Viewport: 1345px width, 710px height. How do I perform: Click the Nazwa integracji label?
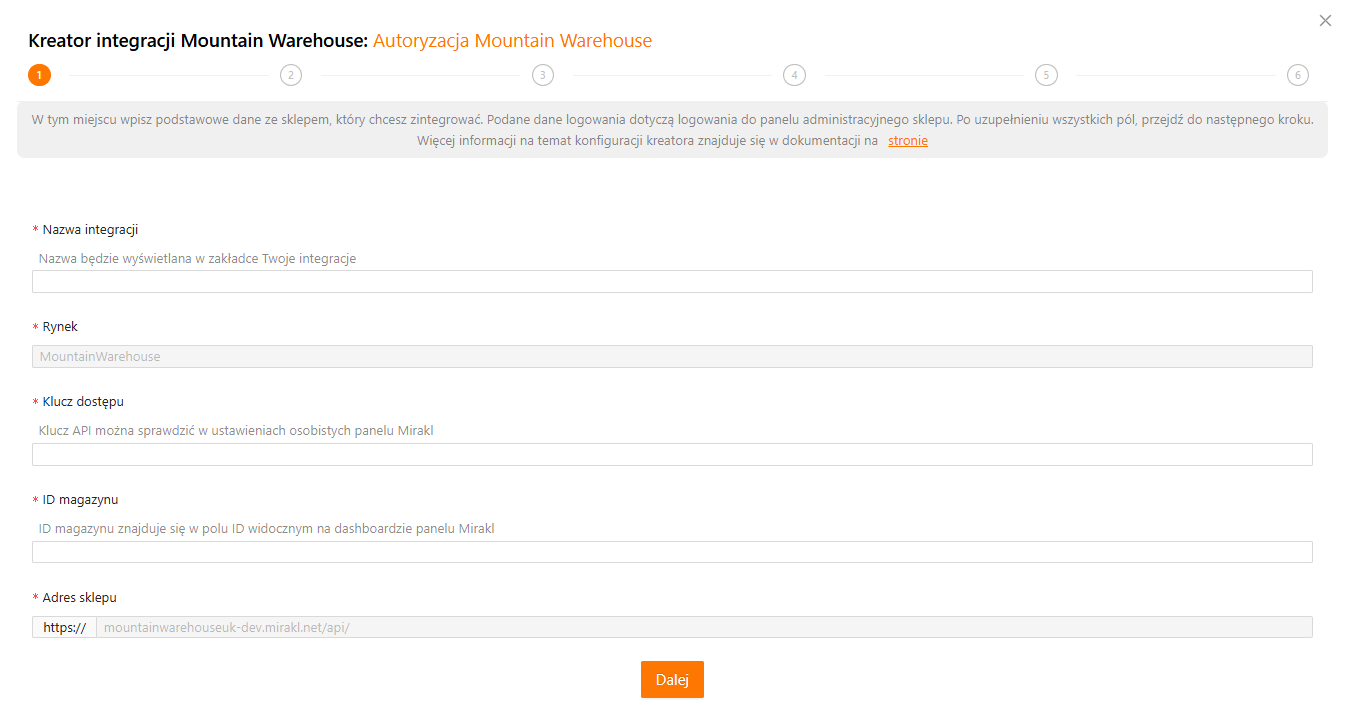click(x=90, y=230)
